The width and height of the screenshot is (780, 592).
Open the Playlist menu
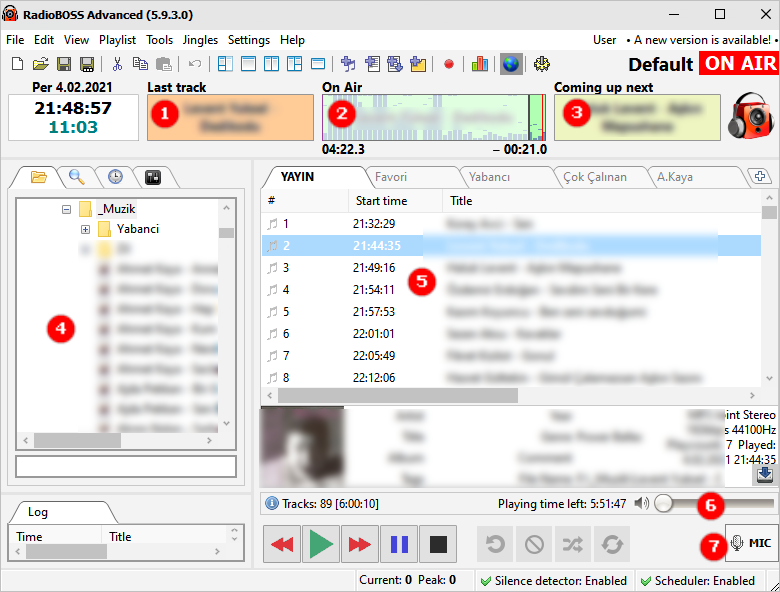(x=117, y=40)
